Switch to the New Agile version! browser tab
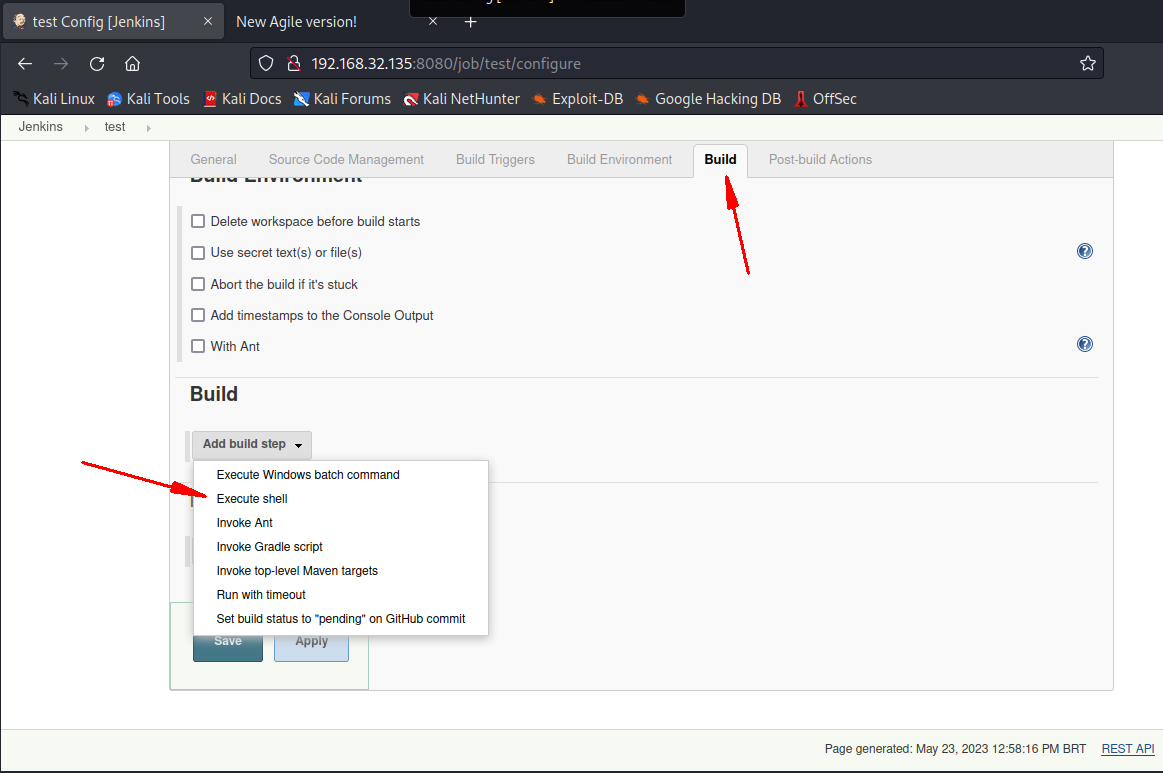Viewport: 1163px width, 773px height. (297, 22)
